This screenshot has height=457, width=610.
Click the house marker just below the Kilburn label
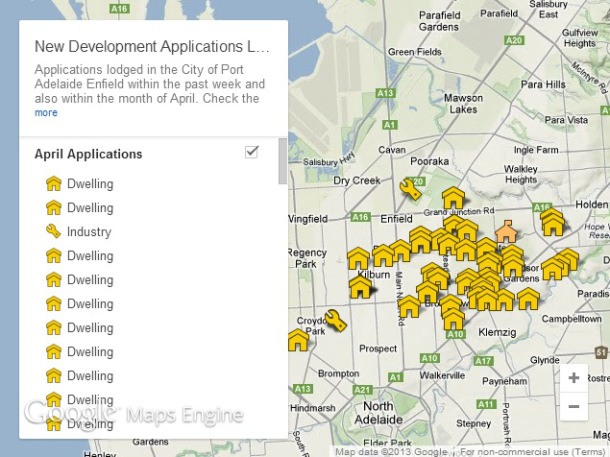click(x=360, y=287)
